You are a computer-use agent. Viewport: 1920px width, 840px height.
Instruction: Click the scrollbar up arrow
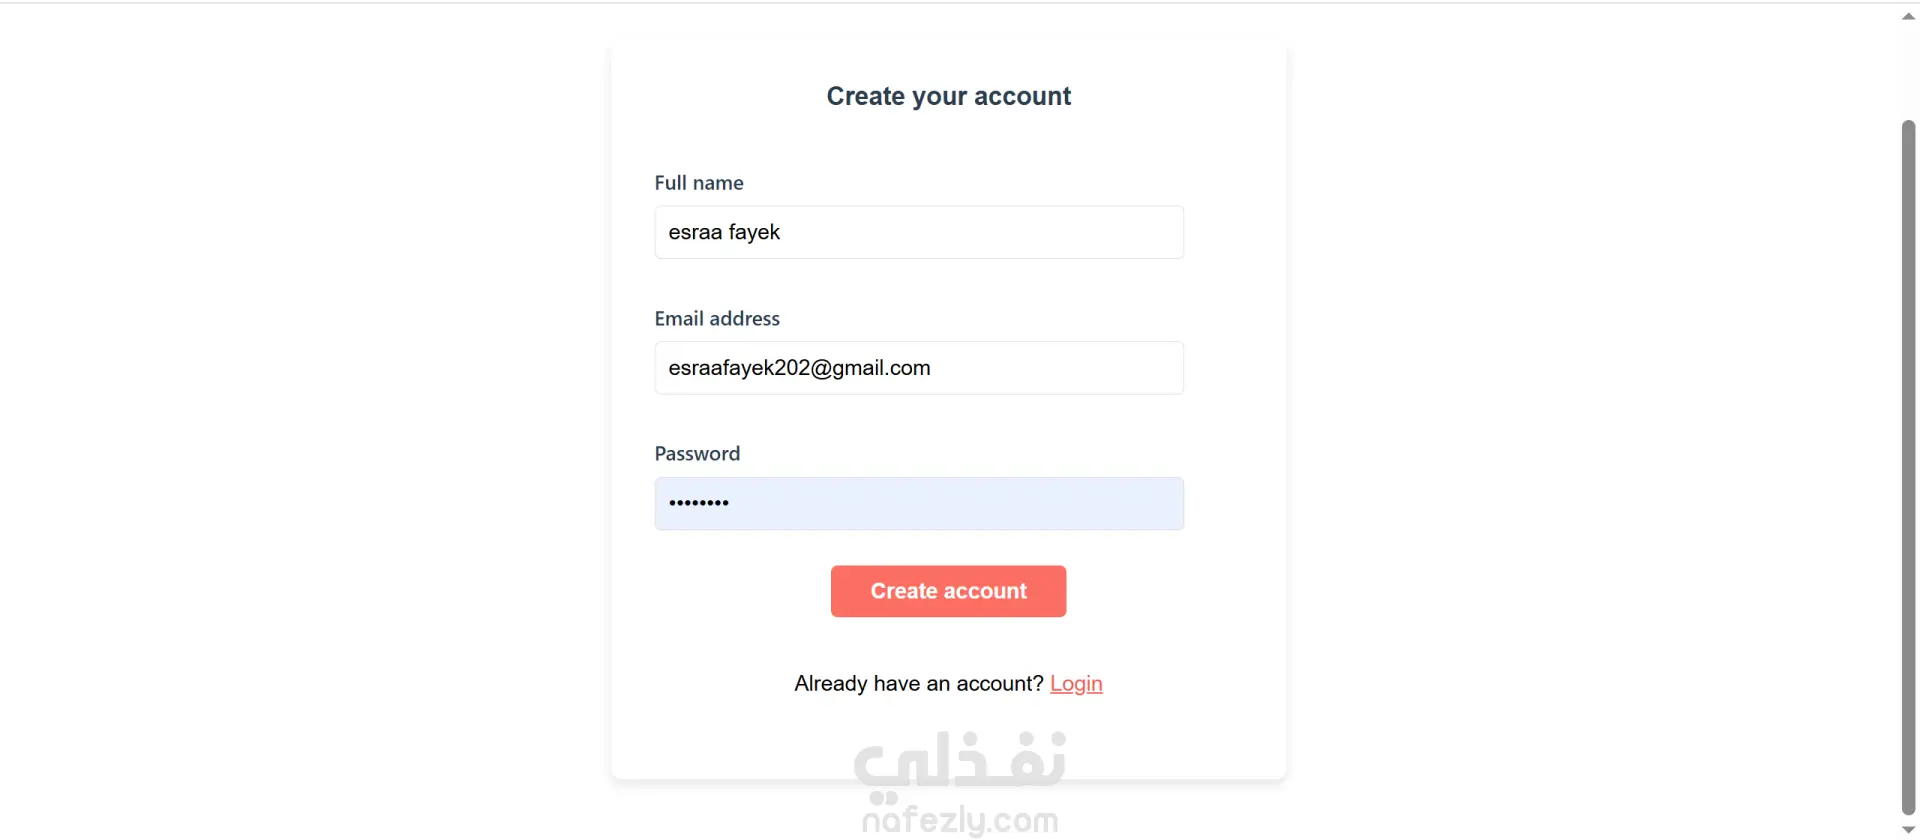1908,16
